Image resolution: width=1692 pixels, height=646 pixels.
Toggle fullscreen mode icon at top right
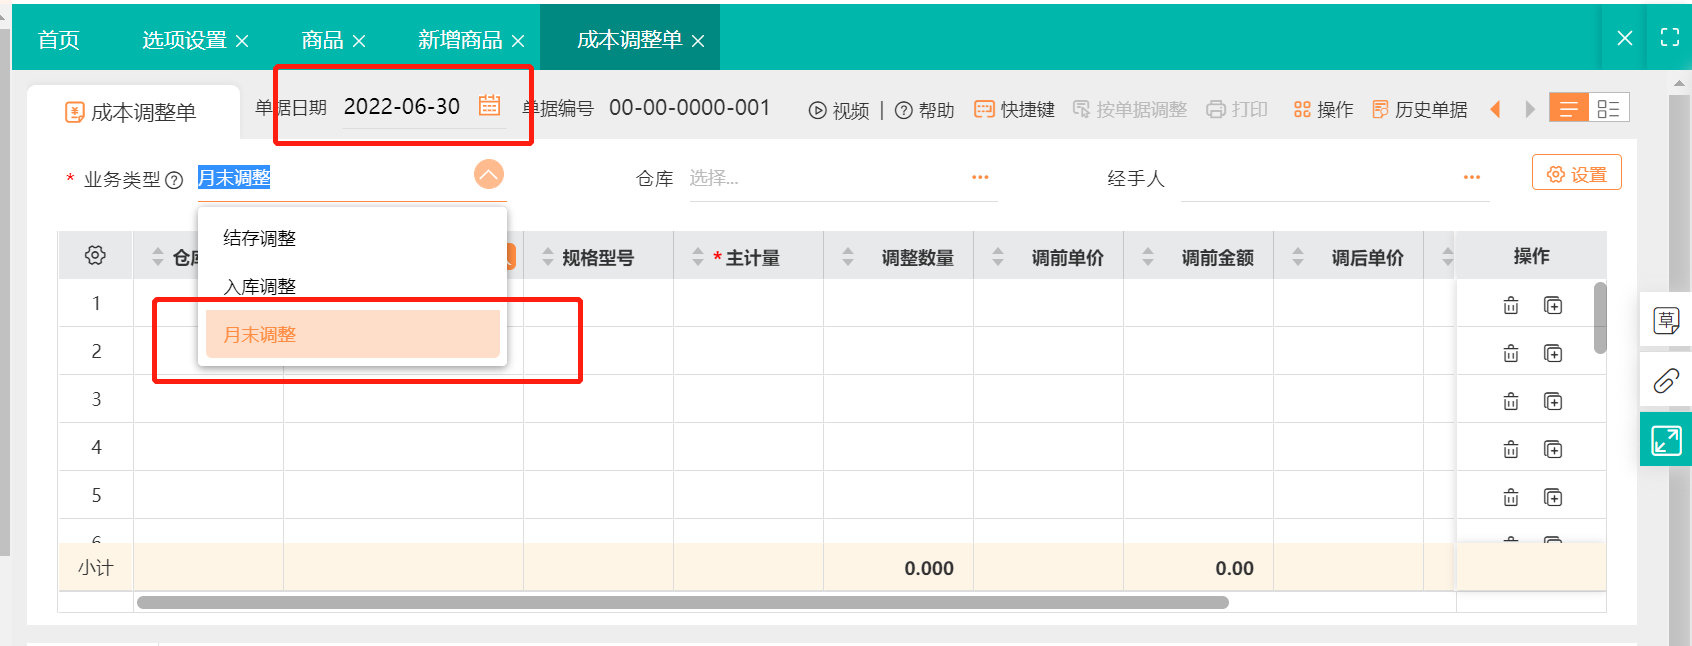[1669, 38]
